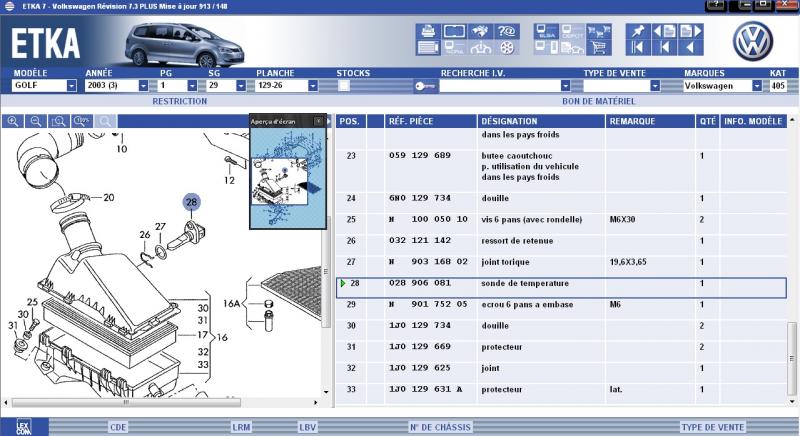Expand the PG dropdown
The width and height of the screenshot is (800, 436).
click(192, 86)
